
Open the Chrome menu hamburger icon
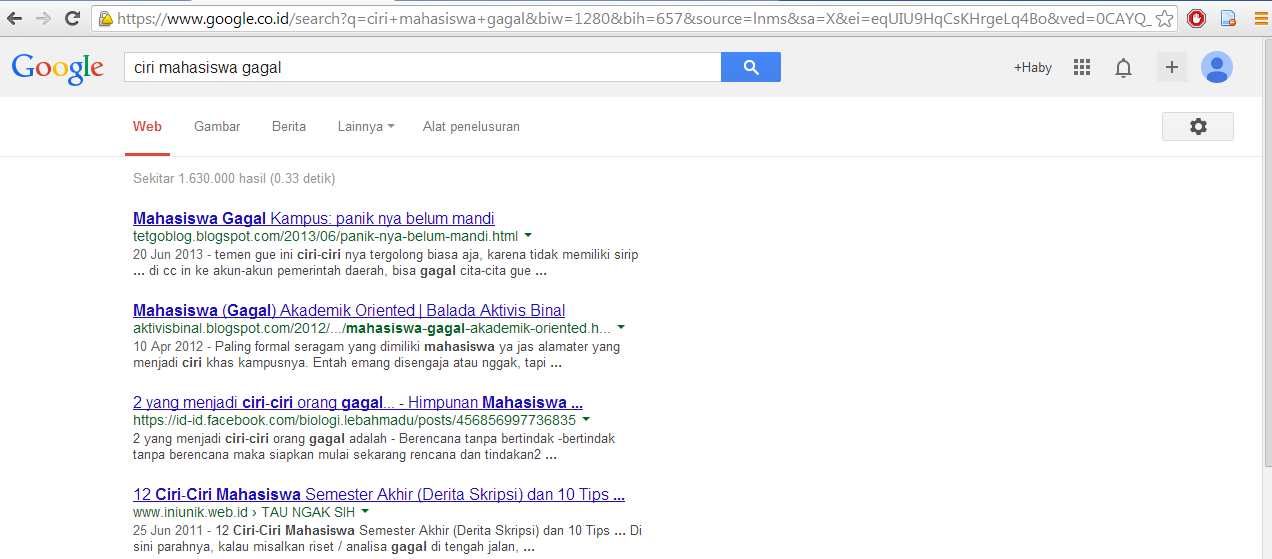1261,18
